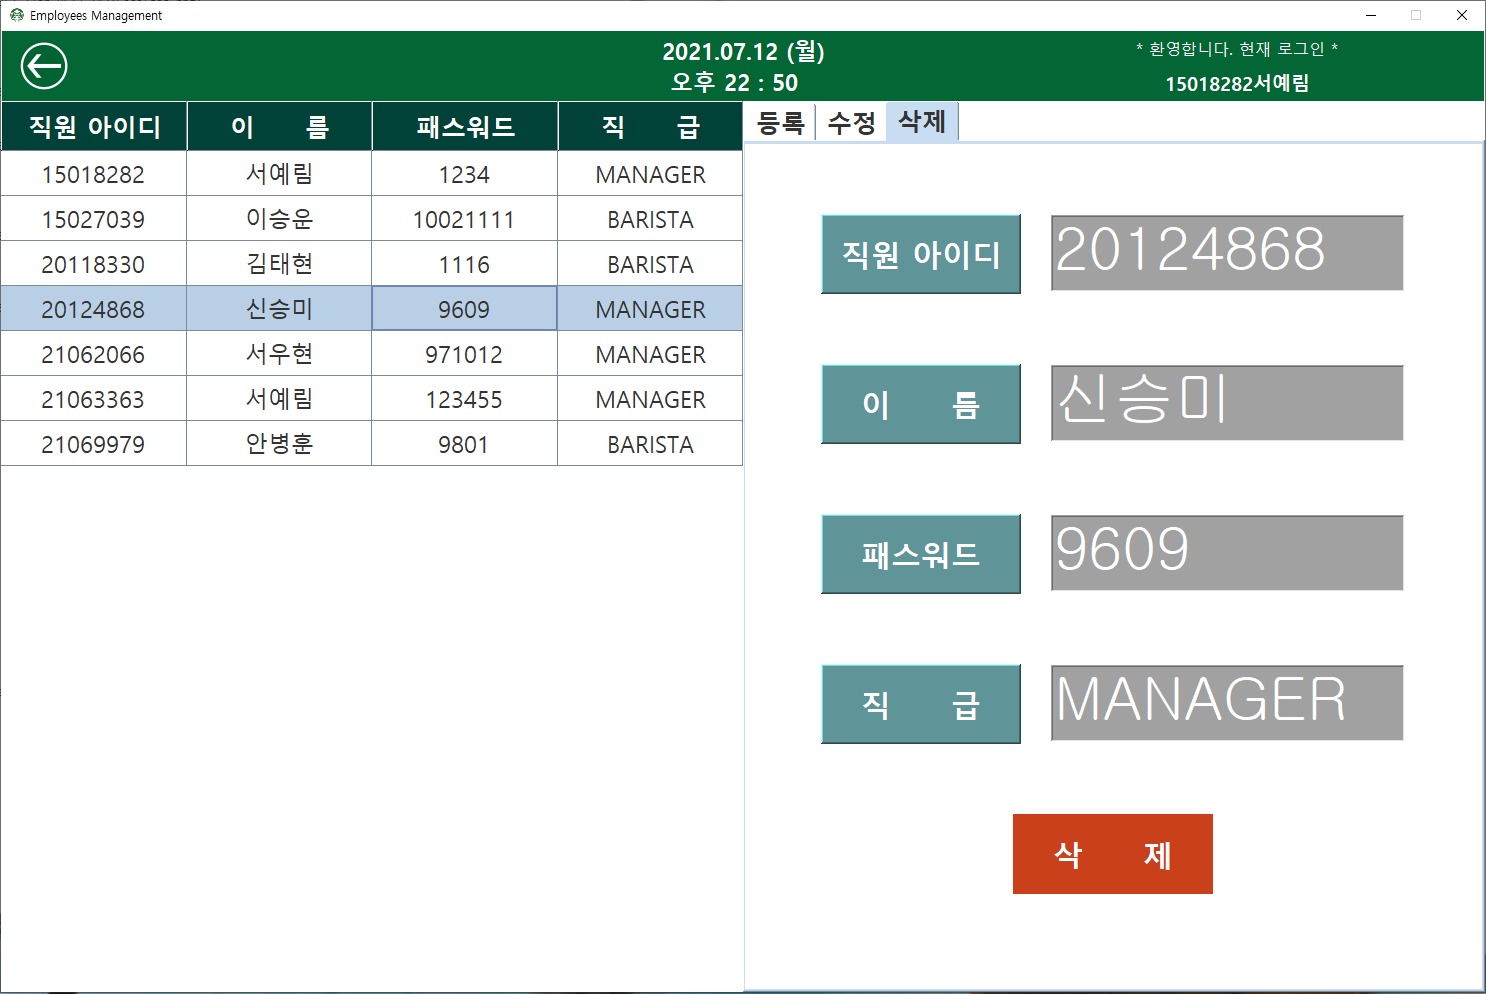
Task: Click name cell 서우현
Action: pos(280,354)
